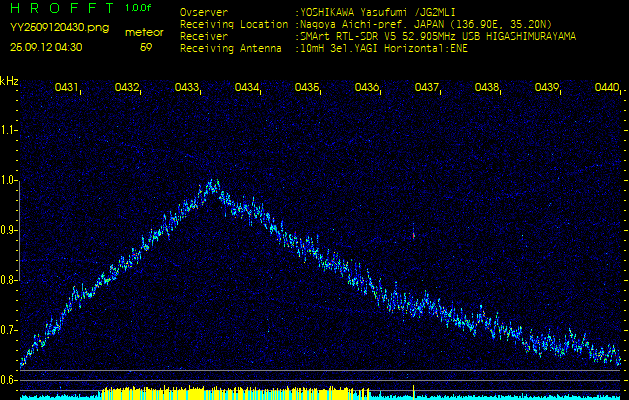Select the 26.09.12 04:30 timestamp
The width and height of the screenshot is (629, 400).
pos(46,47)
